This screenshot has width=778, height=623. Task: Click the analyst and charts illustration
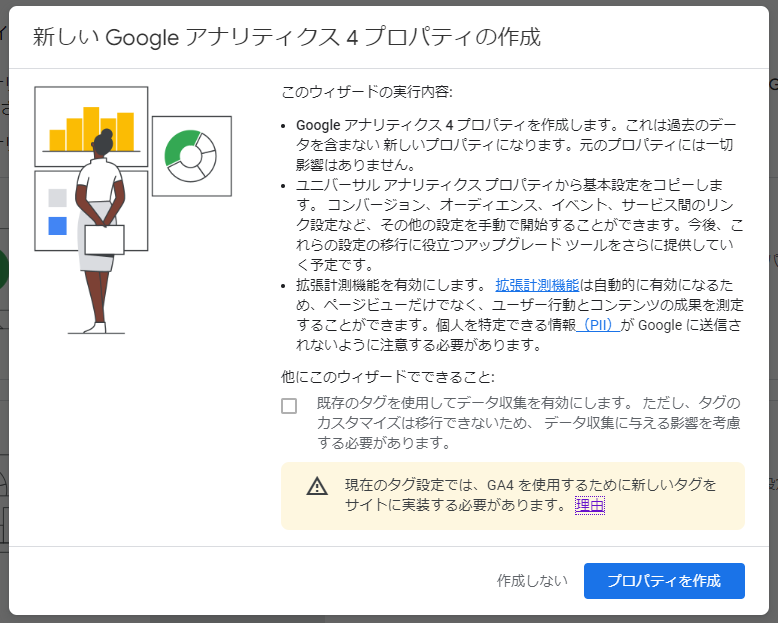point(133,209)
